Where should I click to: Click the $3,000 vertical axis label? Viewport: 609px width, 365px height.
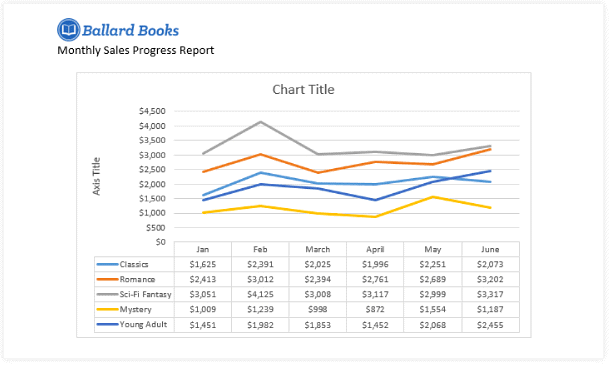[152, 155]
